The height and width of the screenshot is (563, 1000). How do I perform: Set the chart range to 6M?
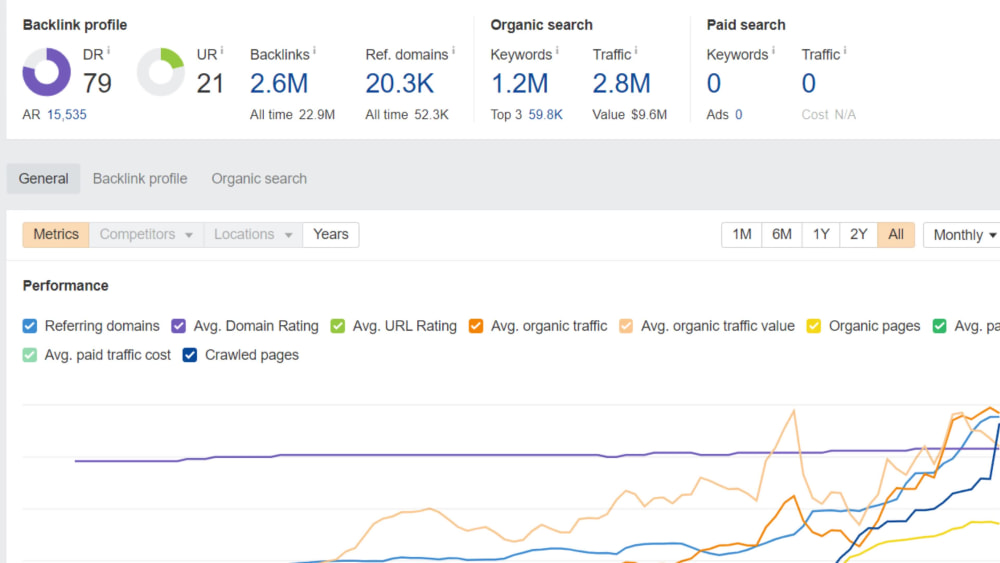click(782, 235)
